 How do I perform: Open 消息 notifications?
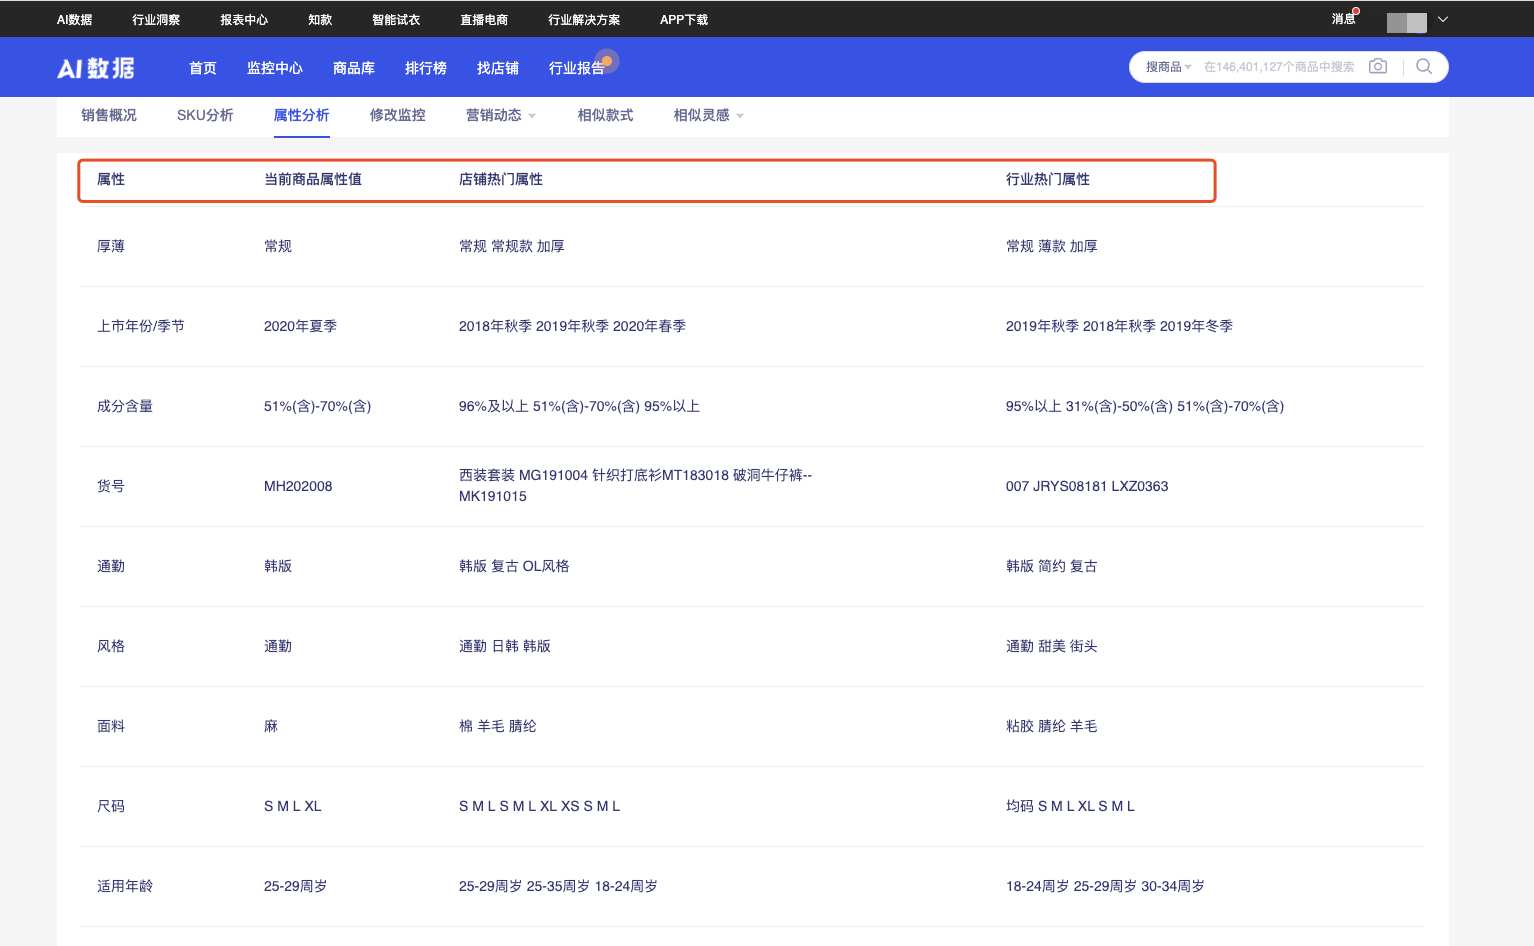(x=1344, y=19)
